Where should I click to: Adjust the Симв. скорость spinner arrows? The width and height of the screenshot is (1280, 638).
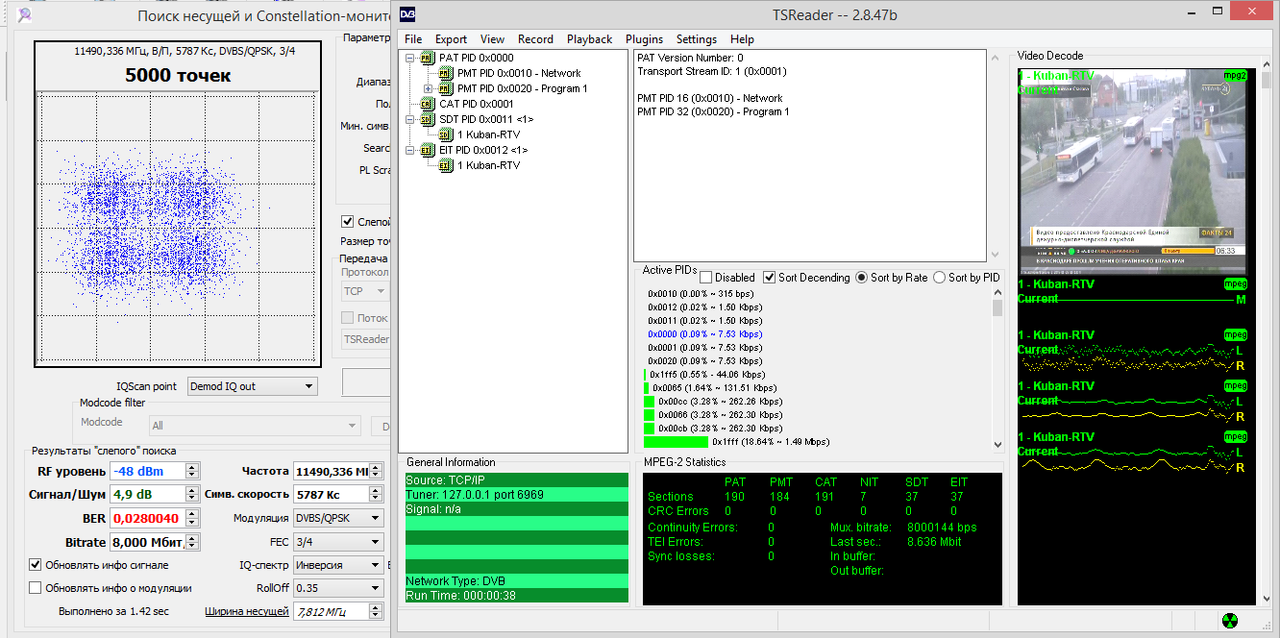(x=377, y=494)
